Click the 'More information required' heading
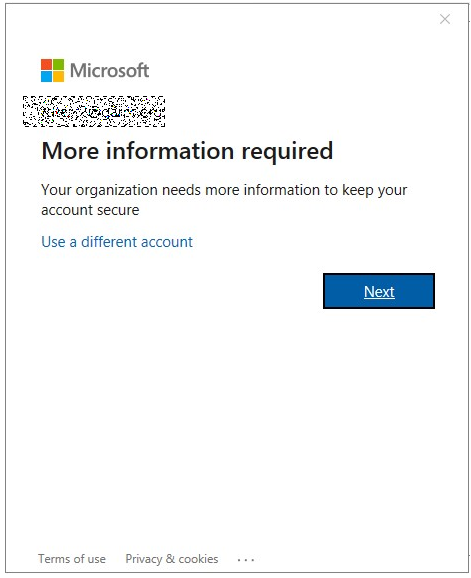Image resolution: width=471 pixels, height=578 pixels. pos(187,151)
